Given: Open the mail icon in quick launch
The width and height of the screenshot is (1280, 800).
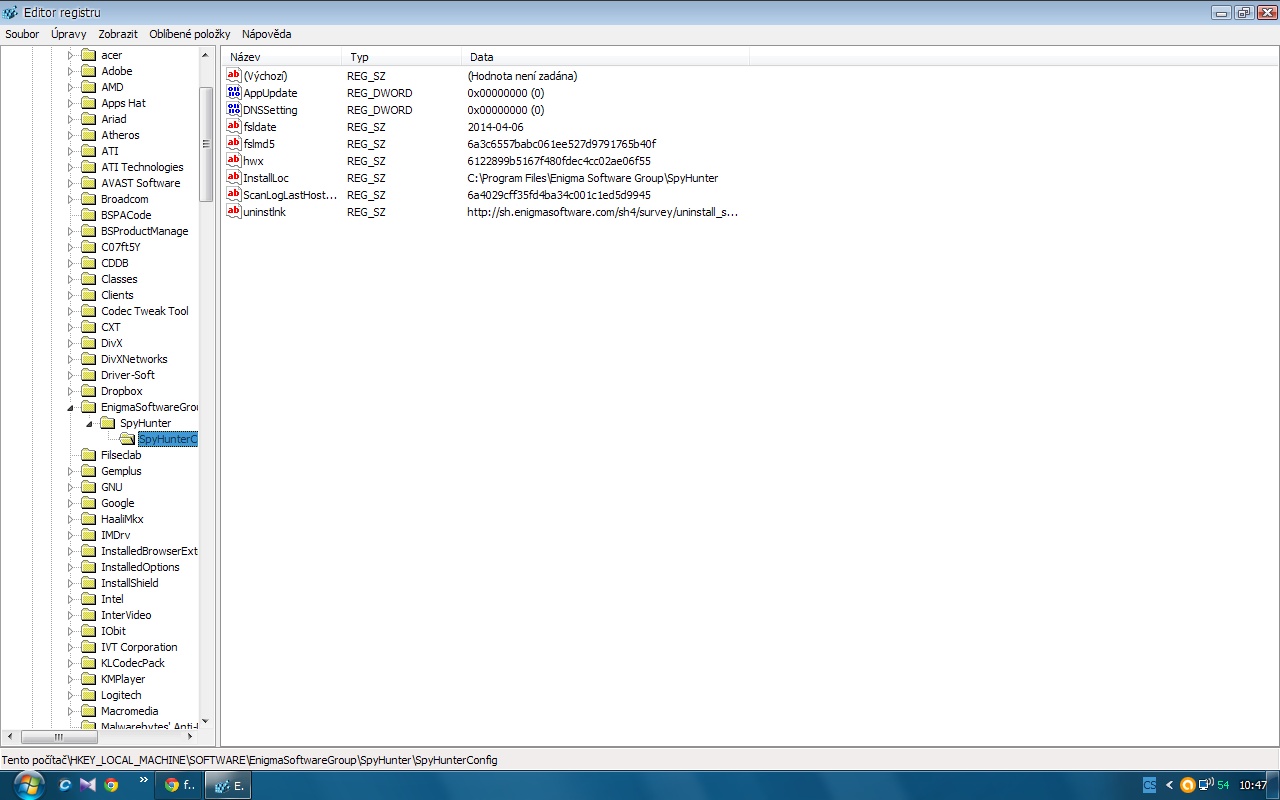Looking at the screenshot, I should point(88,785).
